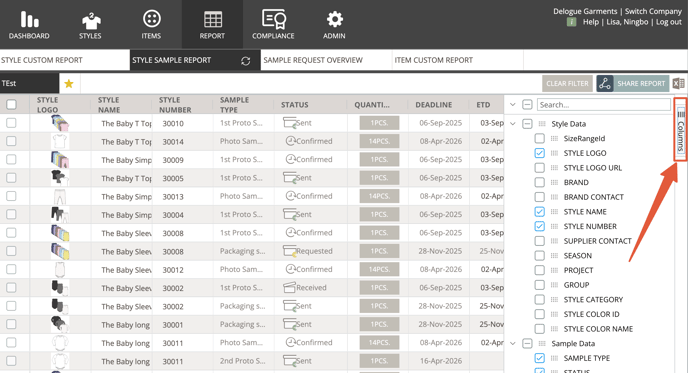
Task: Collapse the Style Data group
Action: 513,124
